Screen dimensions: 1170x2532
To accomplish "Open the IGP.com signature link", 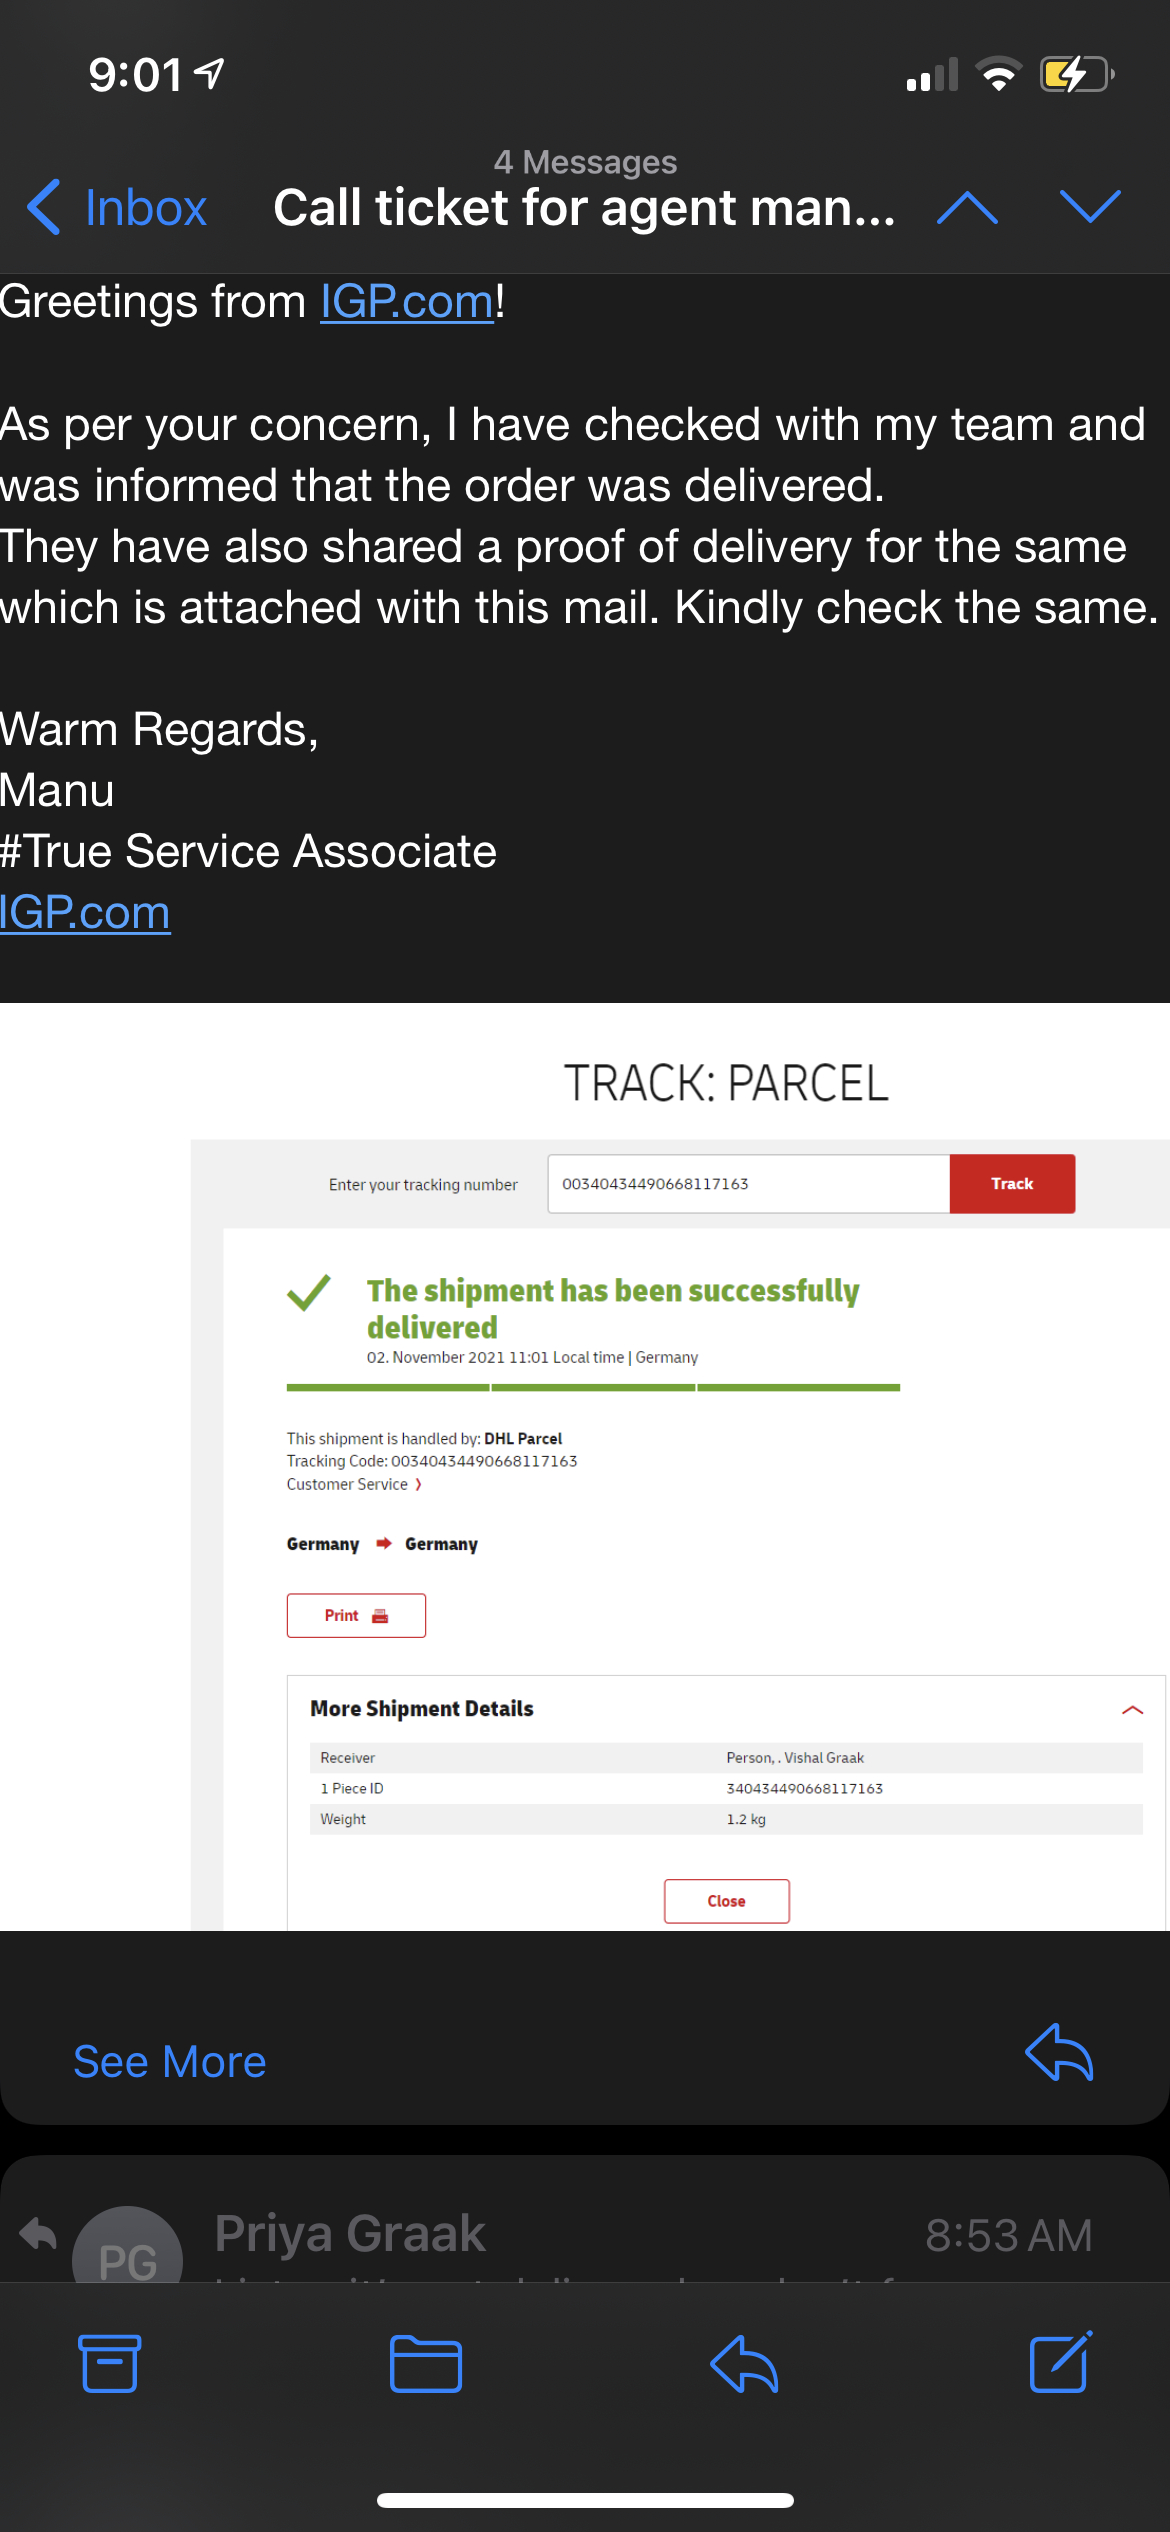I will point(85,913).
